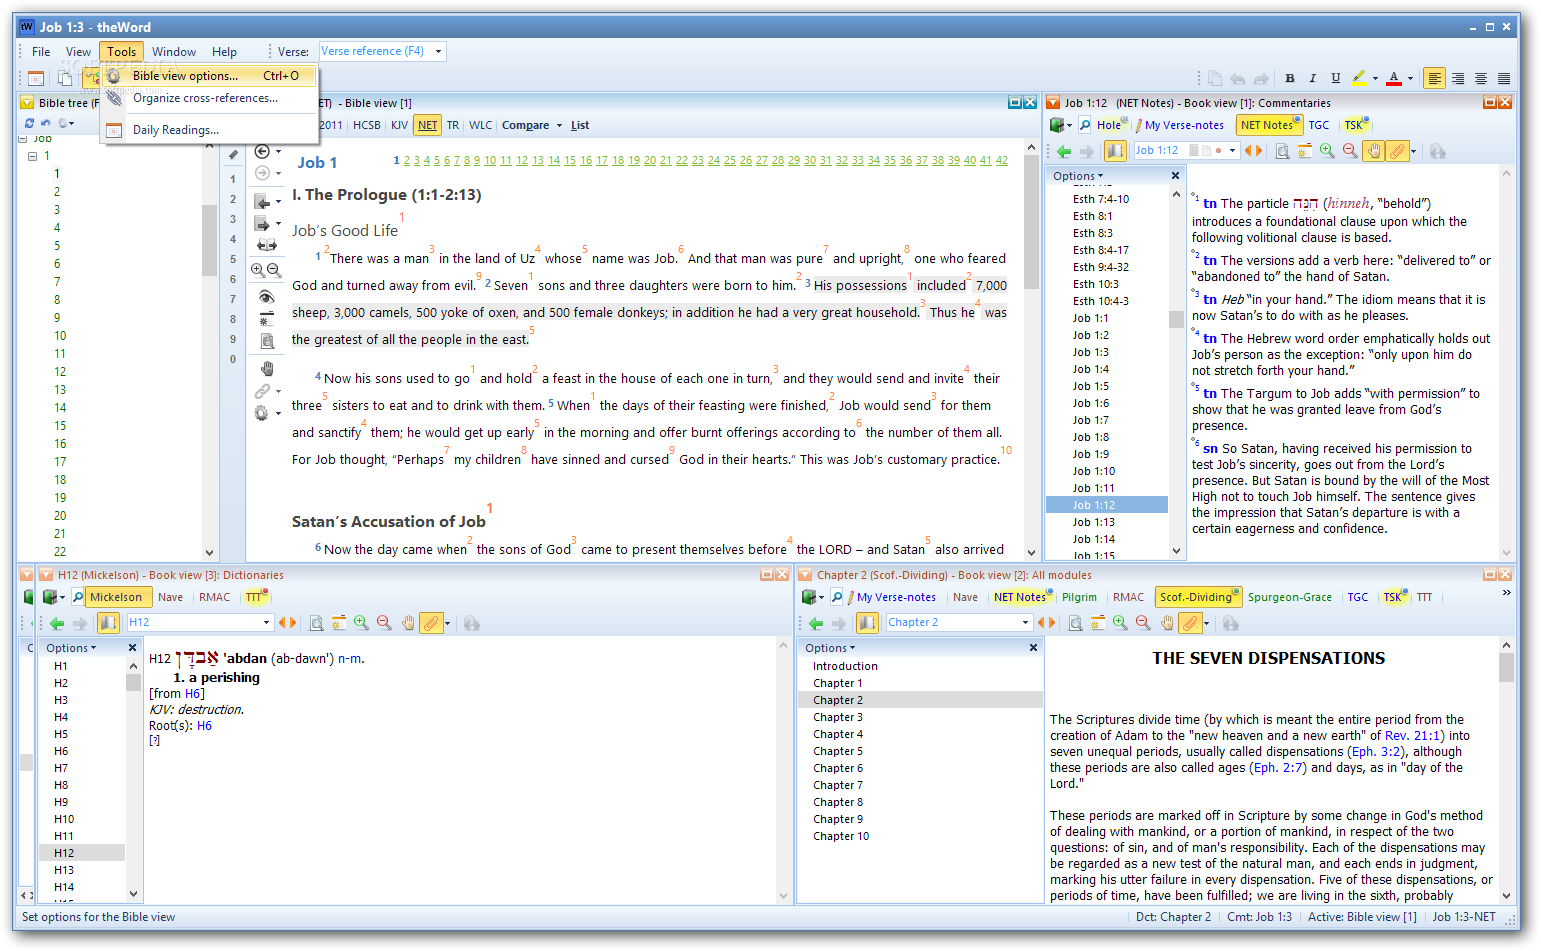Expand Options dropdown in Scofield chapters list
The image size is (1541, 951).
(x=831, y=648)
